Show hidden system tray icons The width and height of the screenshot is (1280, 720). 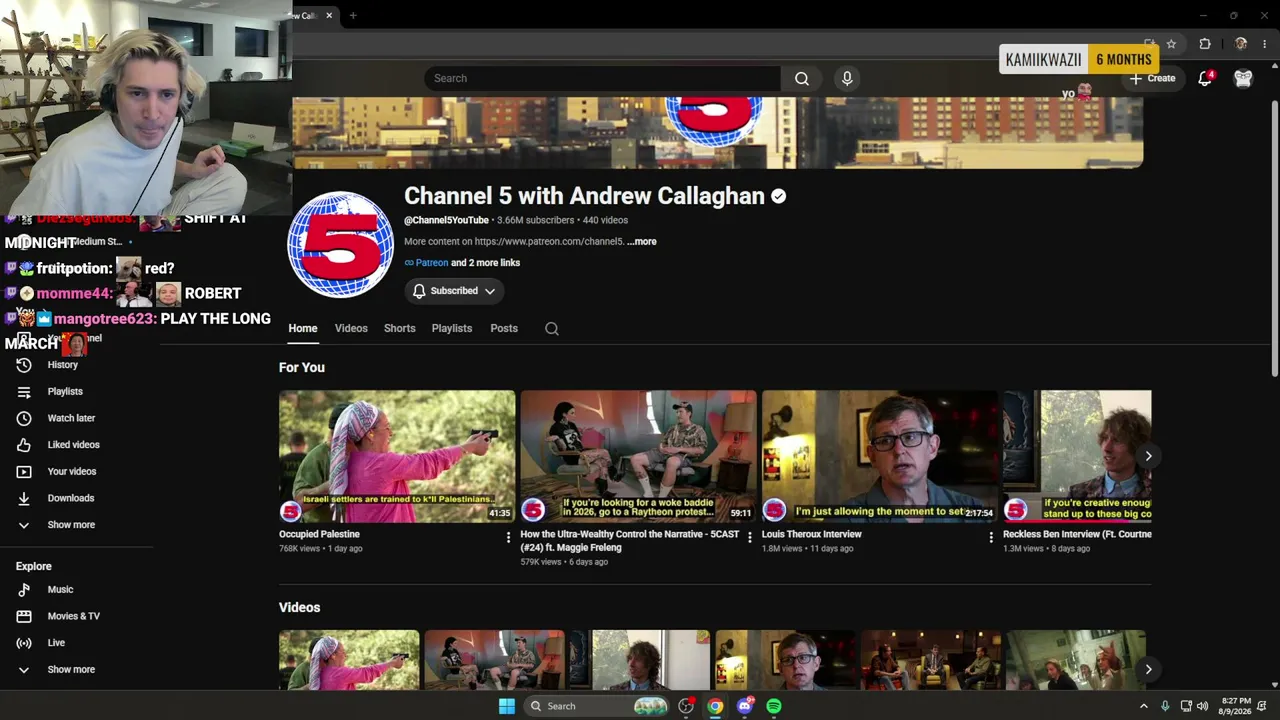click(1144, 706)
